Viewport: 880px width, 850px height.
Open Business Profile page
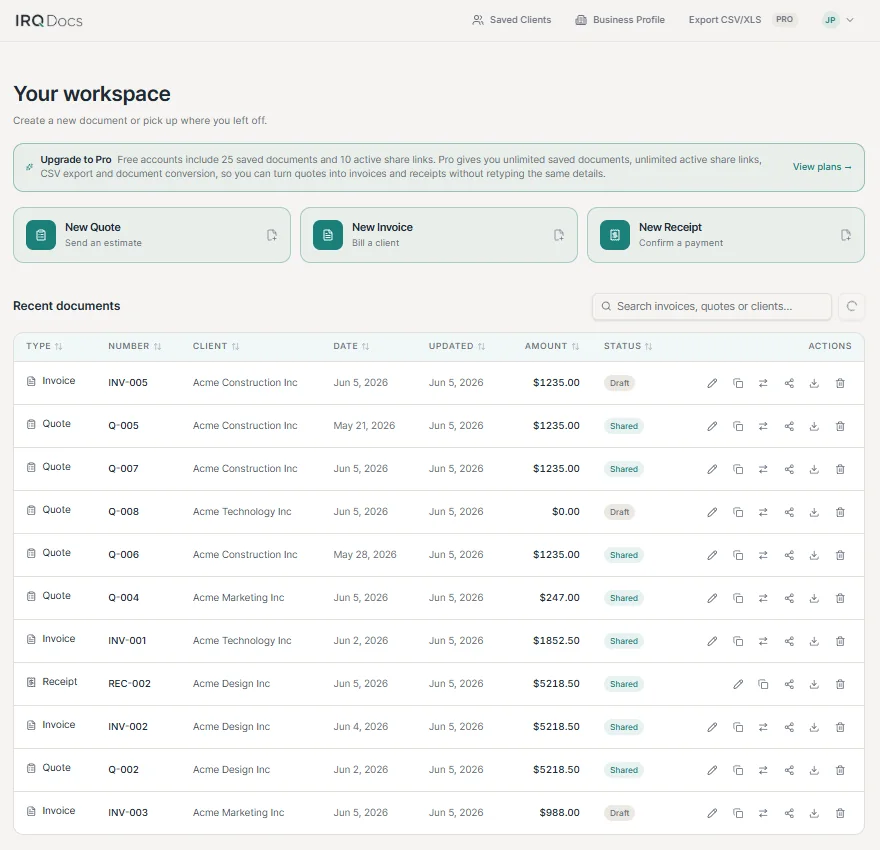pos(620,20)
